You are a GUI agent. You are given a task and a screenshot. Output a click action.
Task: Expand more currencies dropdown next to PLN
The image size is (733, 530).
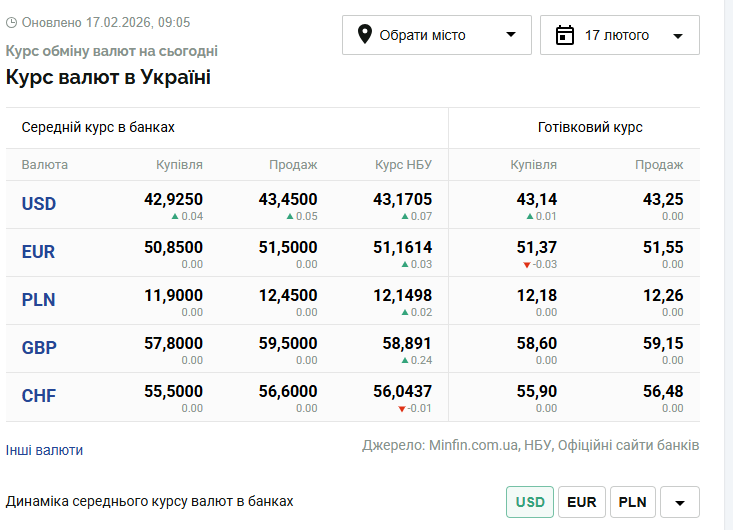[x=680, y=502]
